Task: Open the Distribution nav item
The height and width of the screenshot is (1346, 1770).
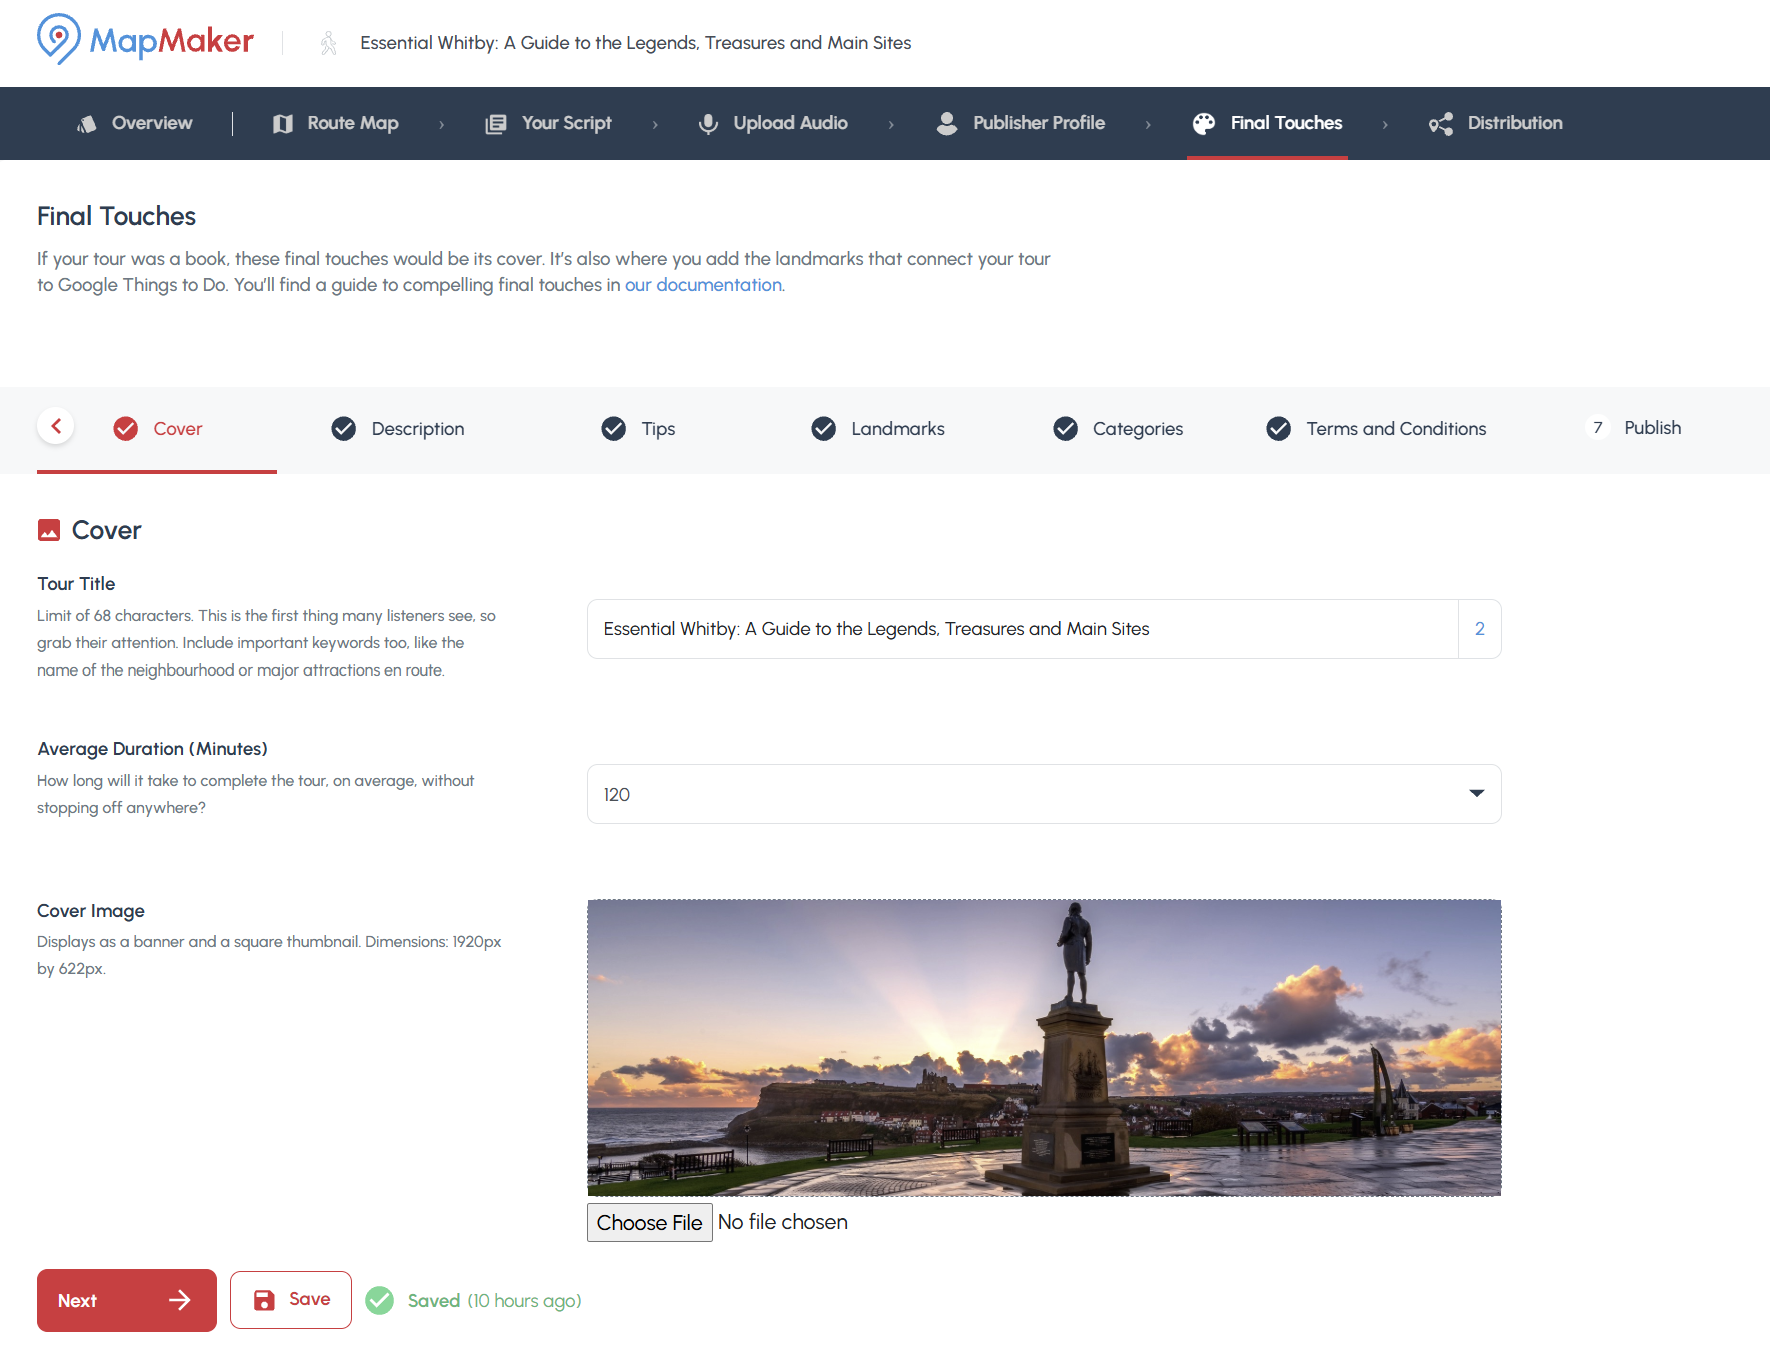Action: [x=1496, y=123]
